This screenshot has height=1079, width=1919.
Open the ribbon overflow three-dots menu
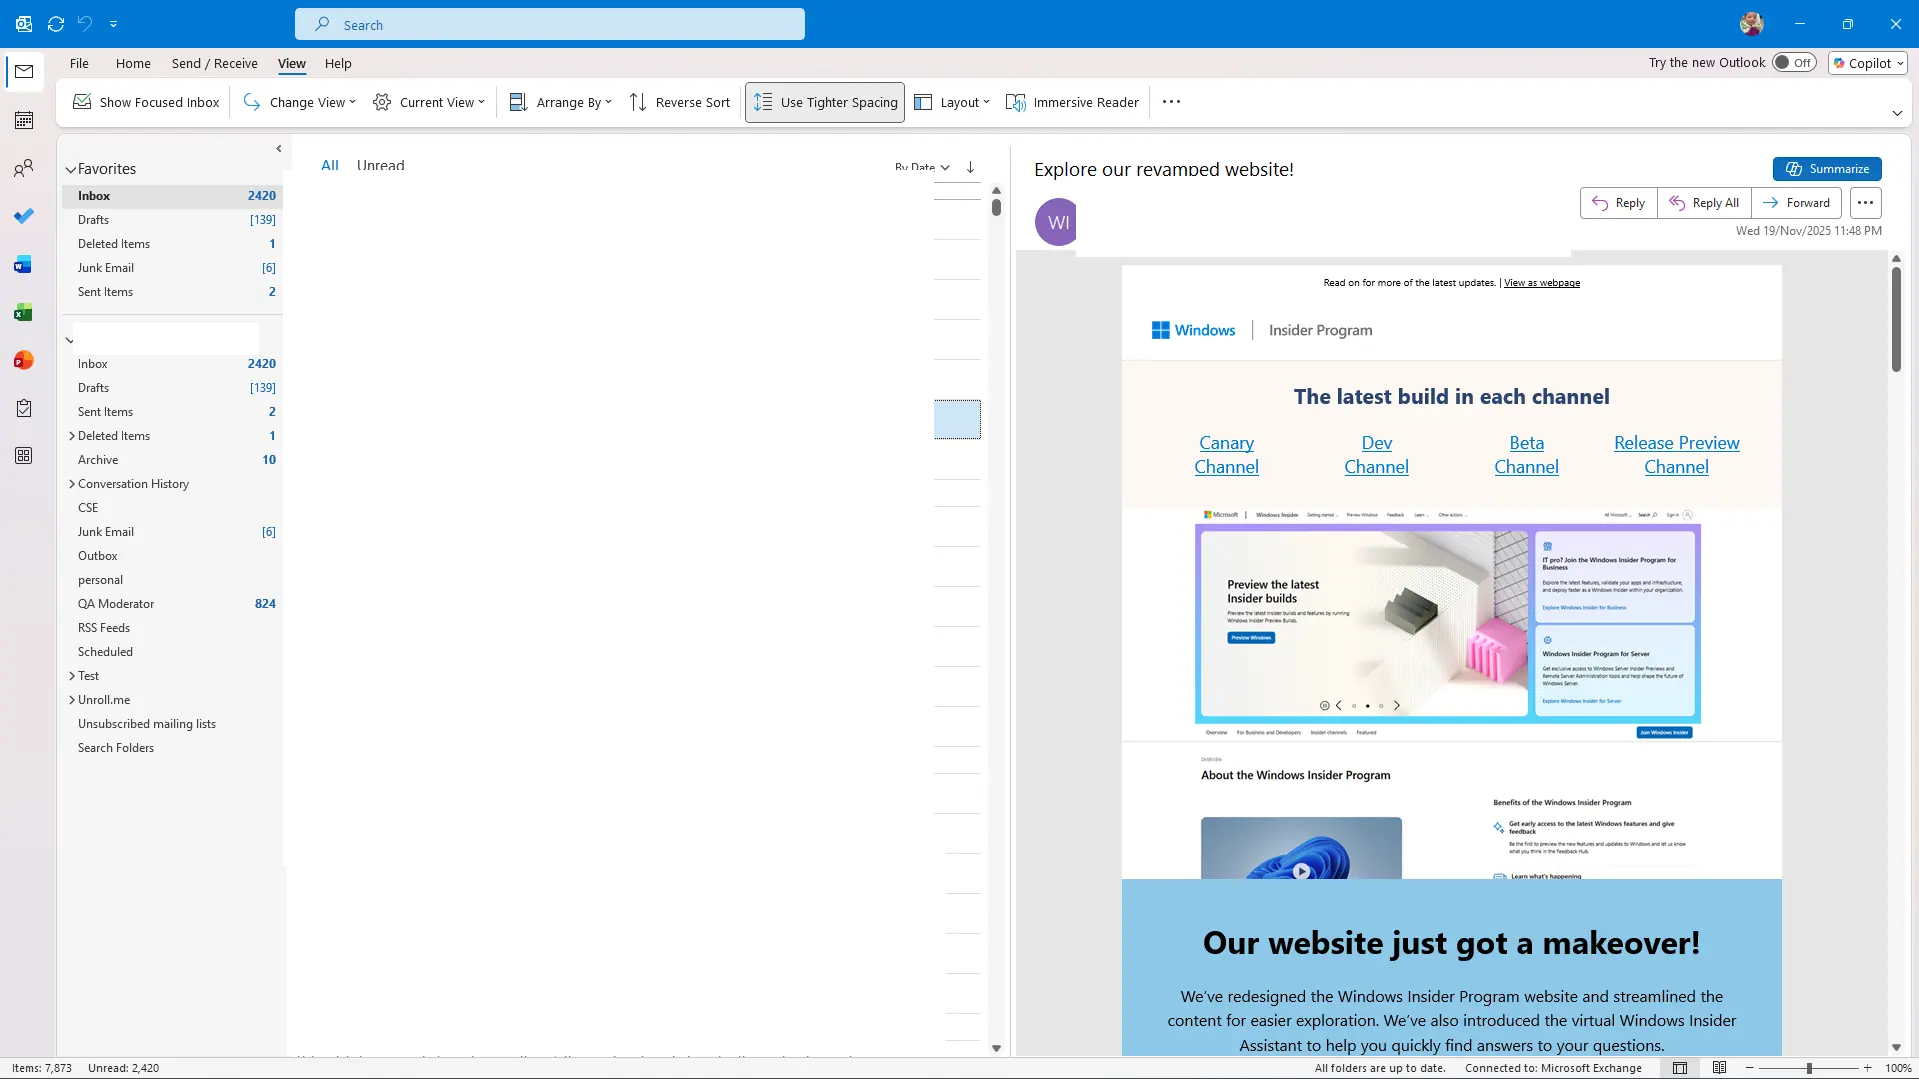(1172, 102)
